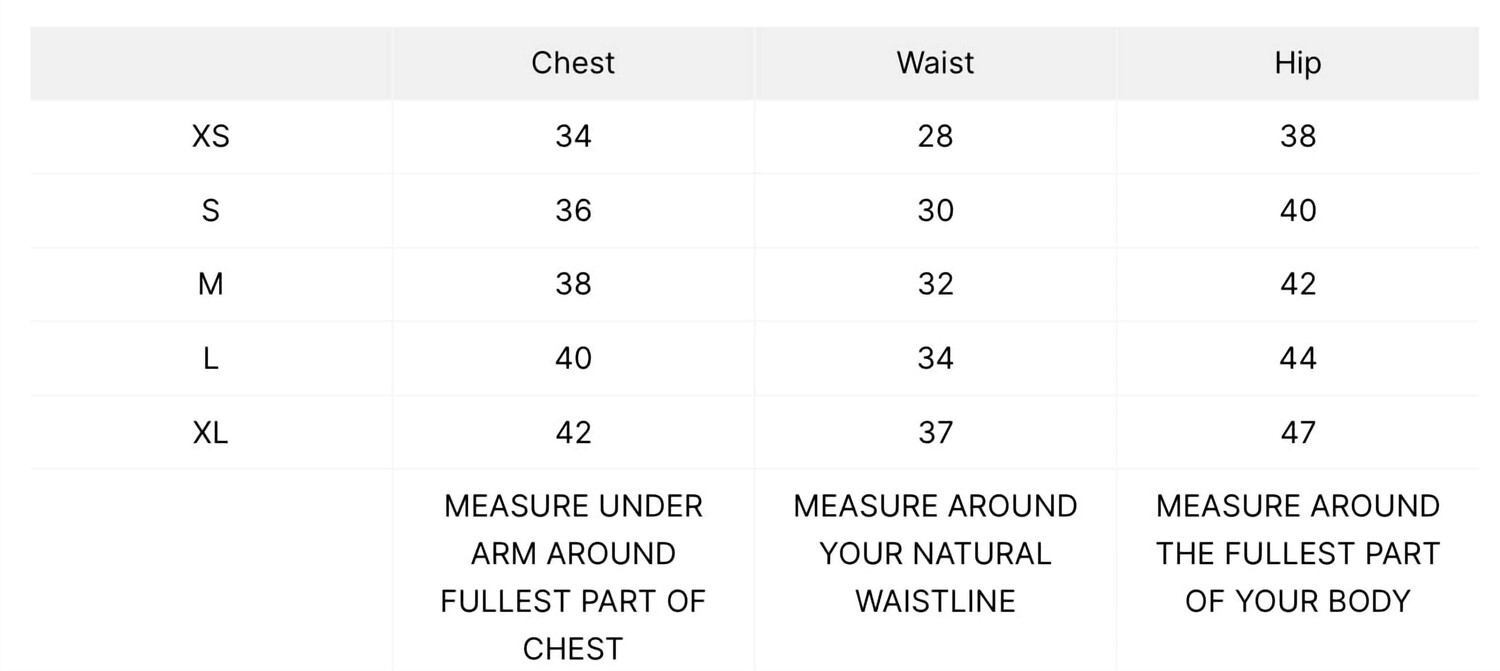Viewport: 1500px width, 671px height.
Task: Click the XL hip value 47
Action: click(1297, 432)
